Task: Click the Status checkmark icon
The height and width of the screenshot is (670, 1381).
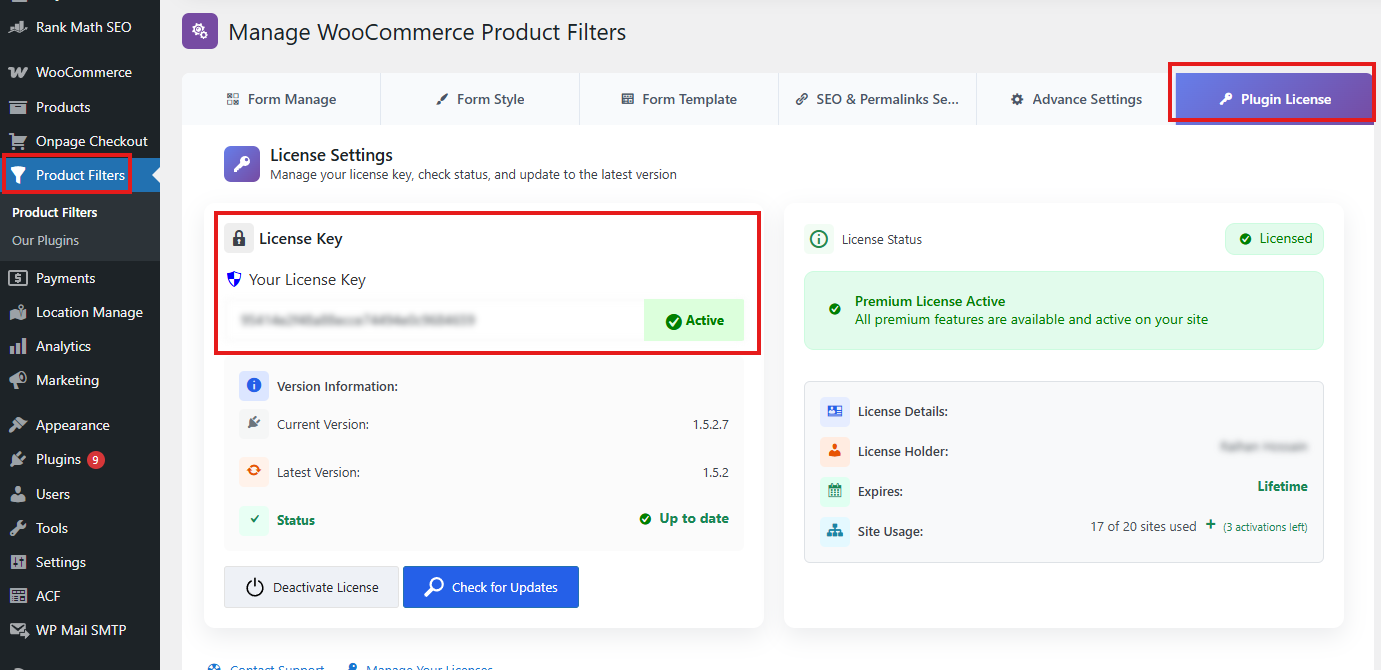Action: [x=254, y=520]
